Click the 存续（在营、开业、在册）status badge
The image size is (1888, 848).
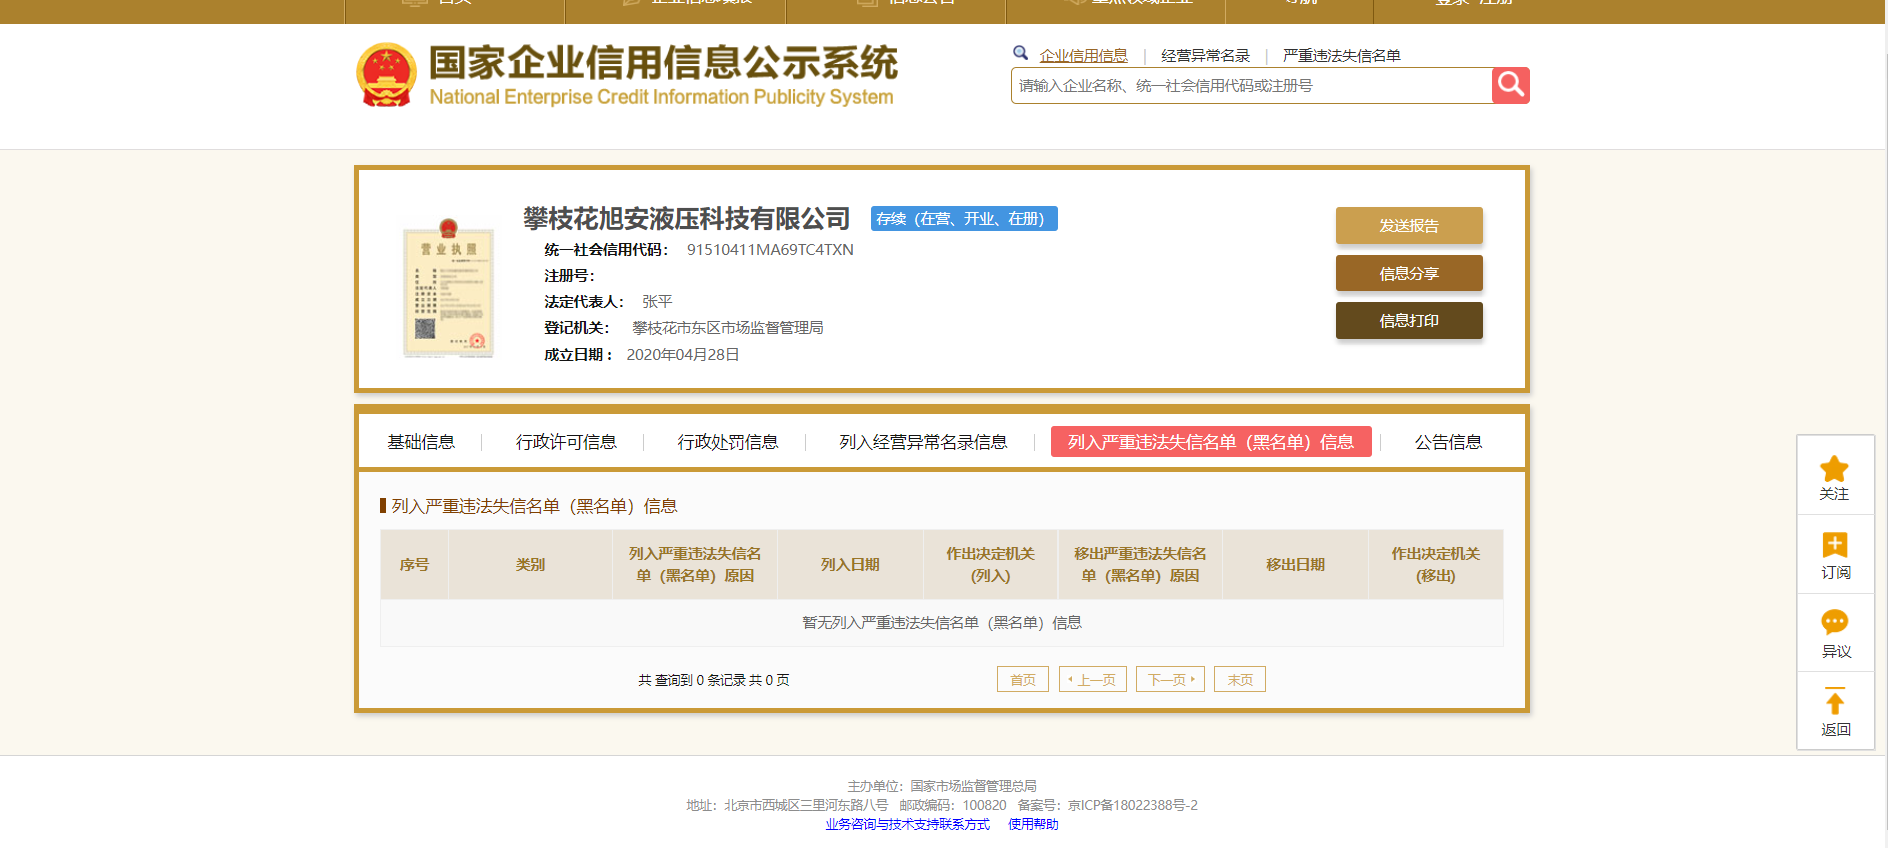tap(964, 218)
